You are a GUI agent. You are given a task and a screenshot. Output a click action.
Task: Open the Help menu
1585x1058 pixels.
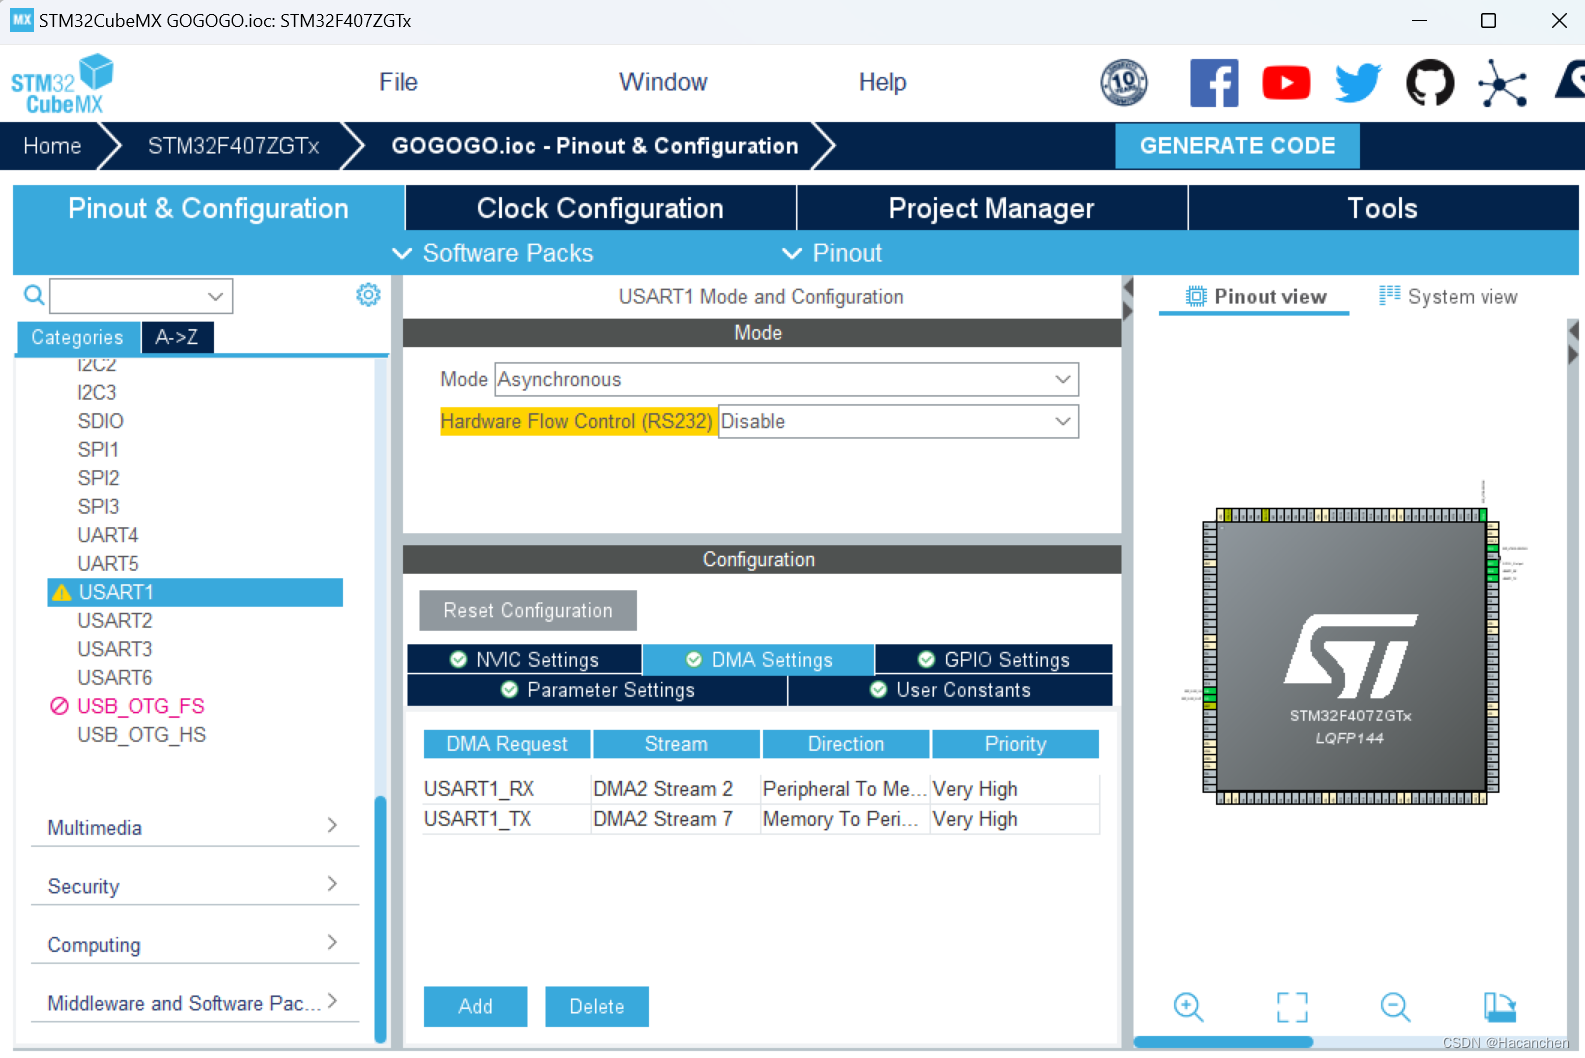pyautogui.click(x=882, y=82)
